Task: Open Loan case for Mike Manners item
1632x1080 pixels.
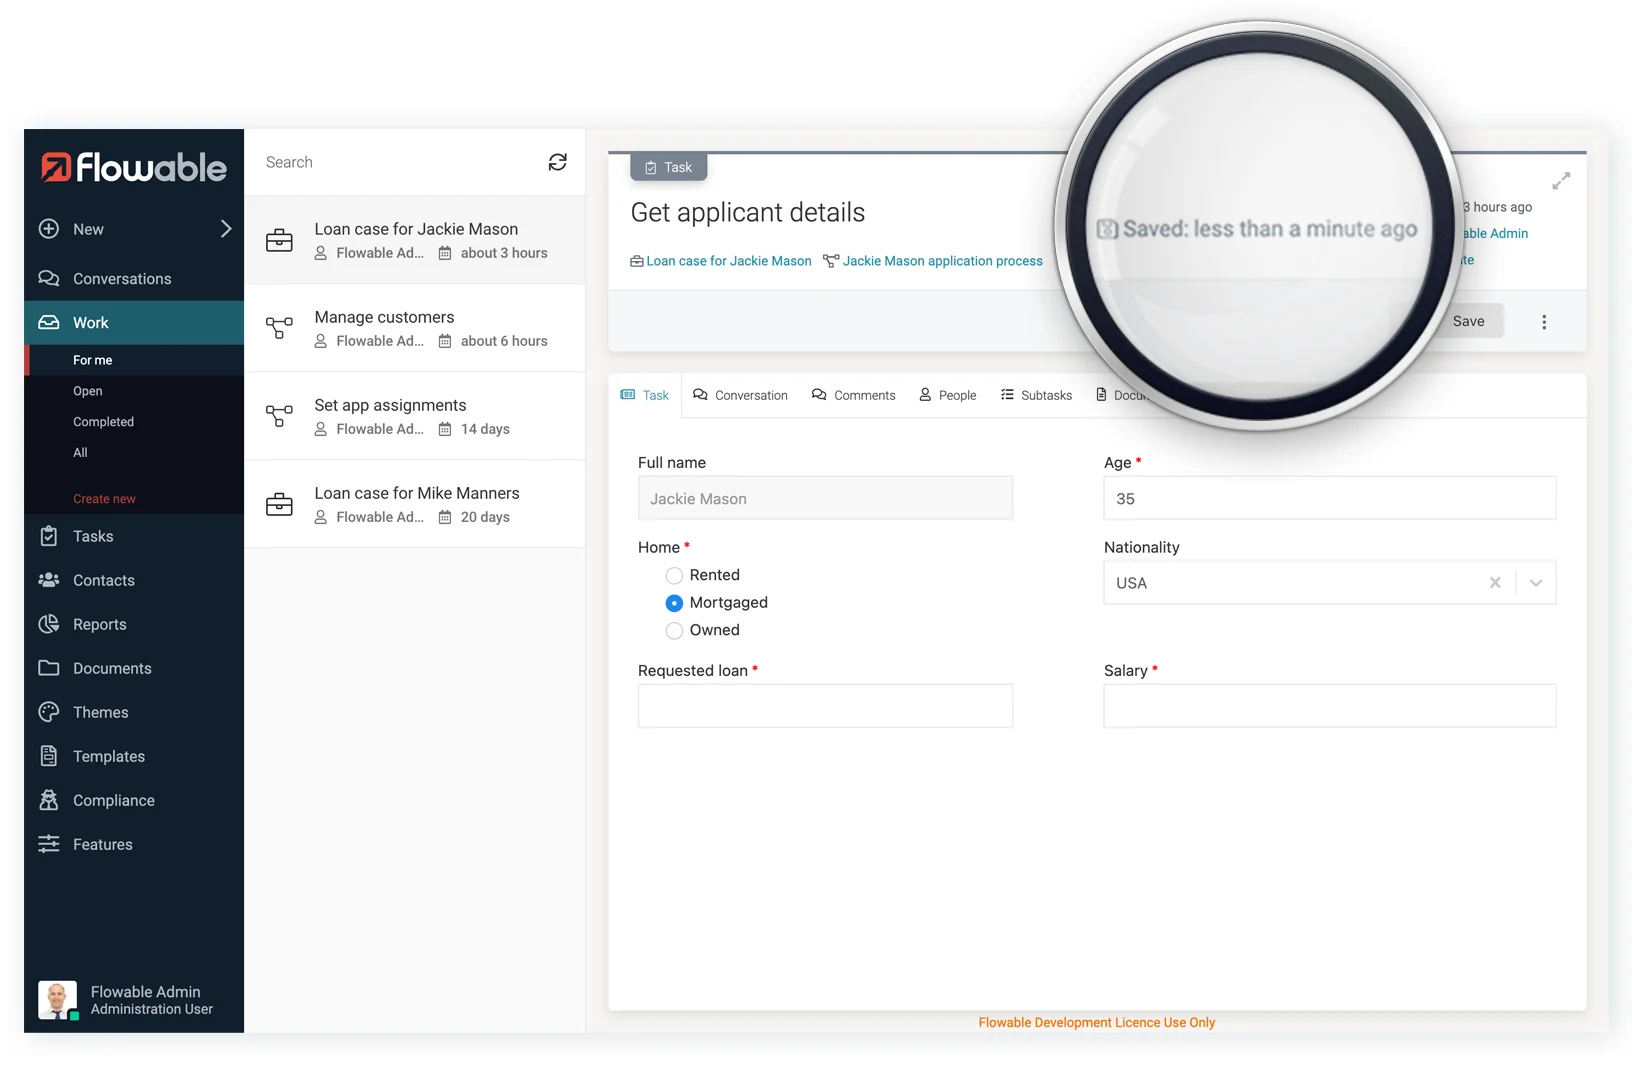Action: click(415, 504)
